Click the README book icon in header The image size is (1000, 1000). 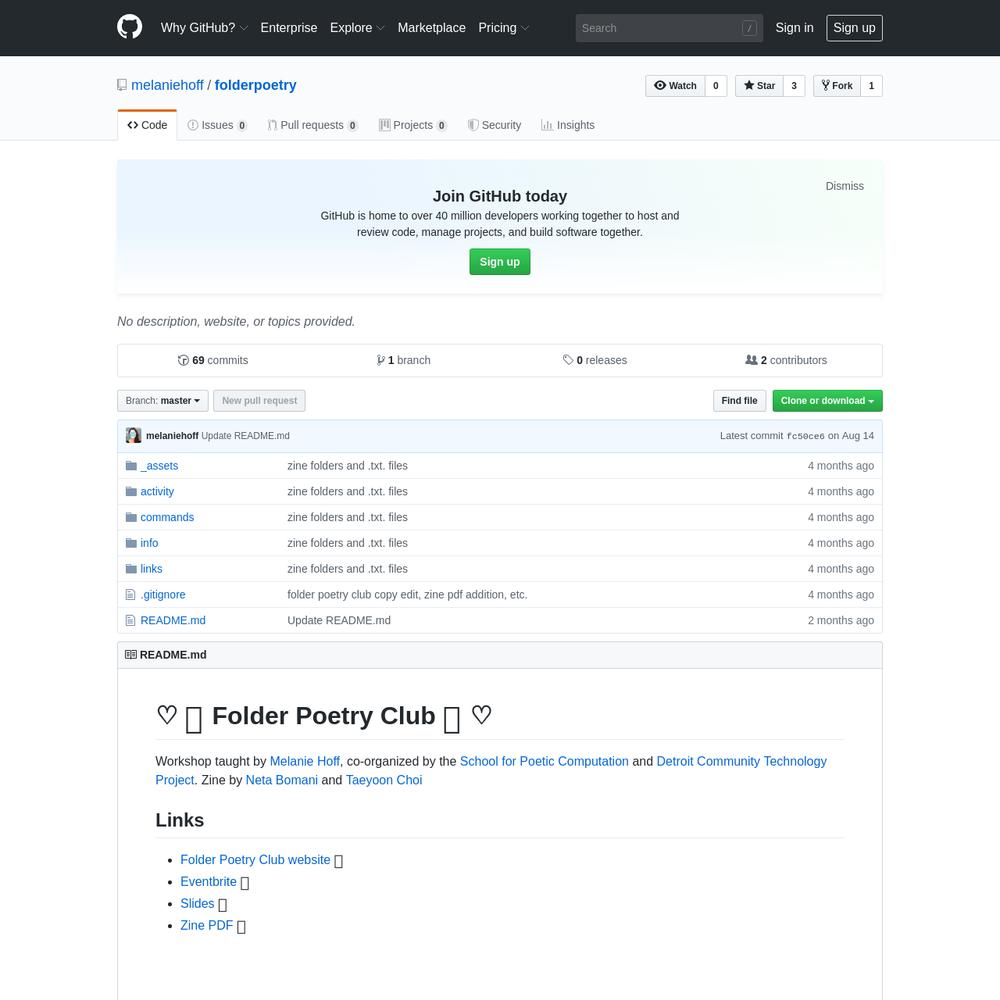coord(131,655)
